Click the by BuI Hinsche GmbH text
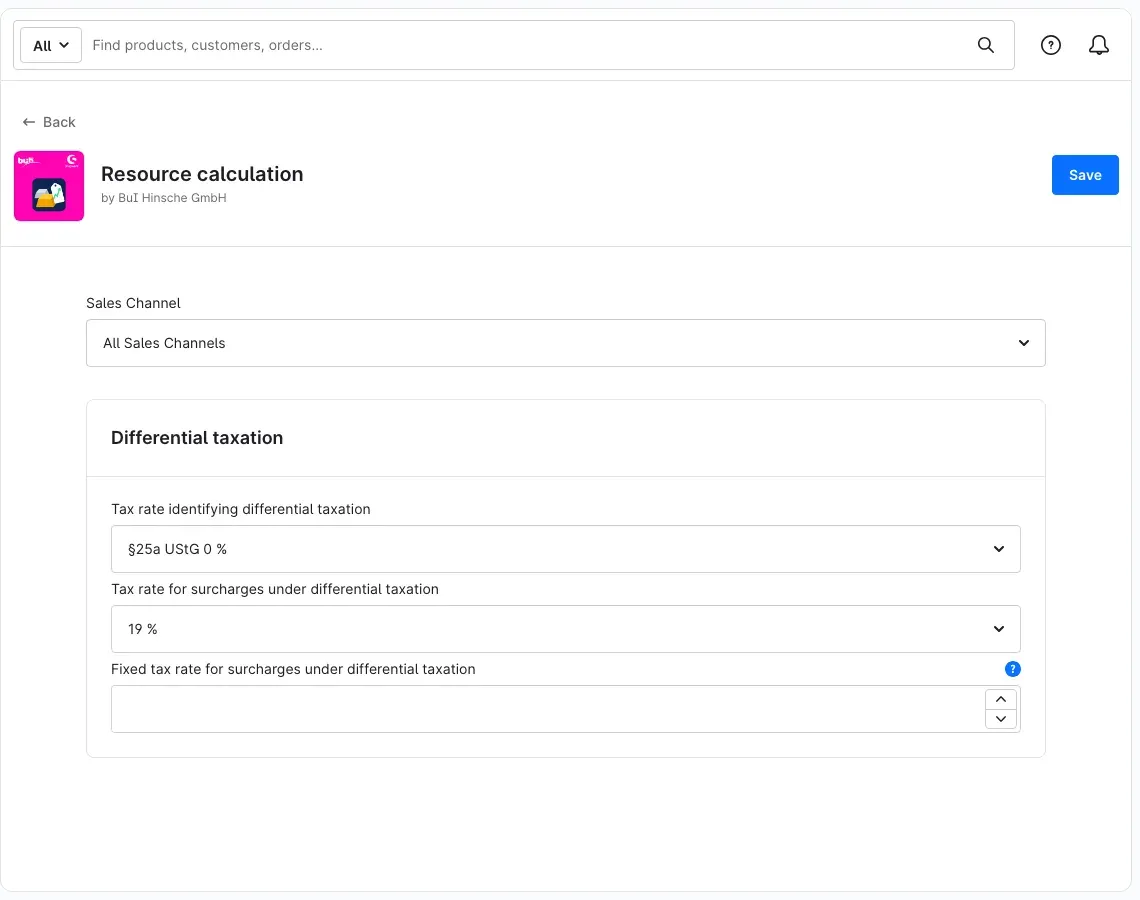 pos(164,198)
